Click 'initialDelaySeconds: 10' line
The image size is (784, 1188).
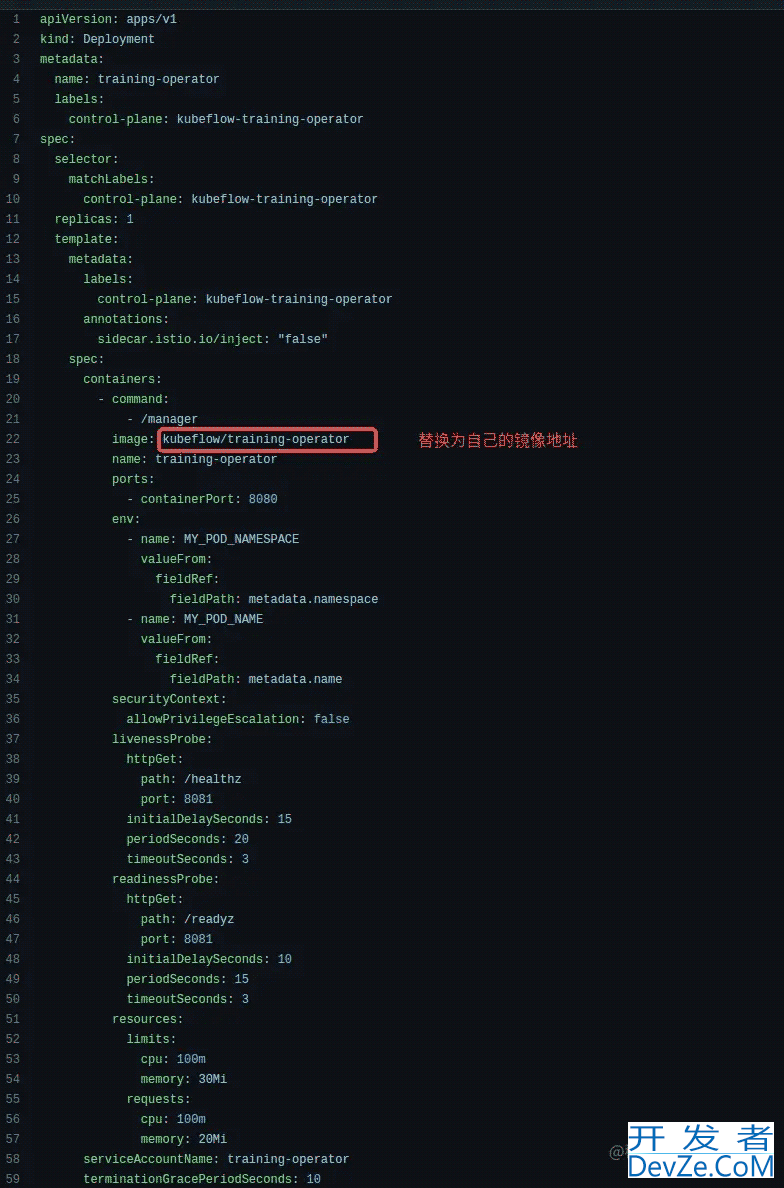coord(209,959)
